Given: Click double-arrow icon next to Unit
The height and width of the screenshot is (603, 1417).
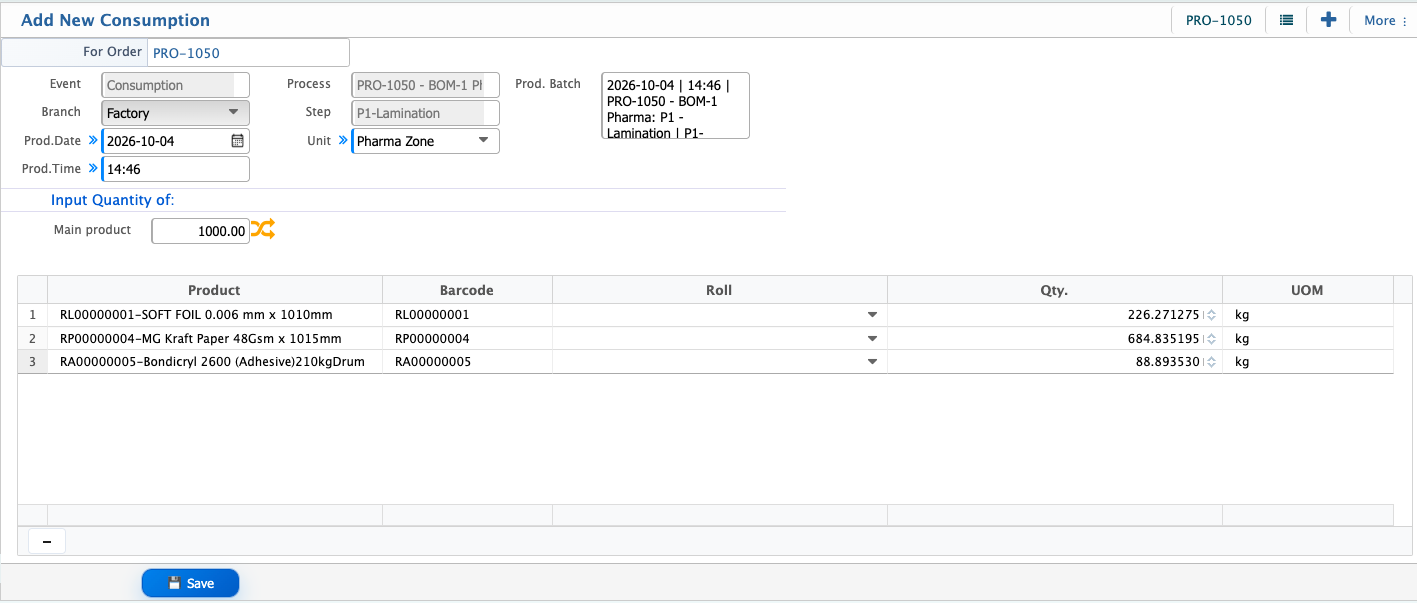Looking at the screenshot, I should pyautogui.click(x=343, y=141).
